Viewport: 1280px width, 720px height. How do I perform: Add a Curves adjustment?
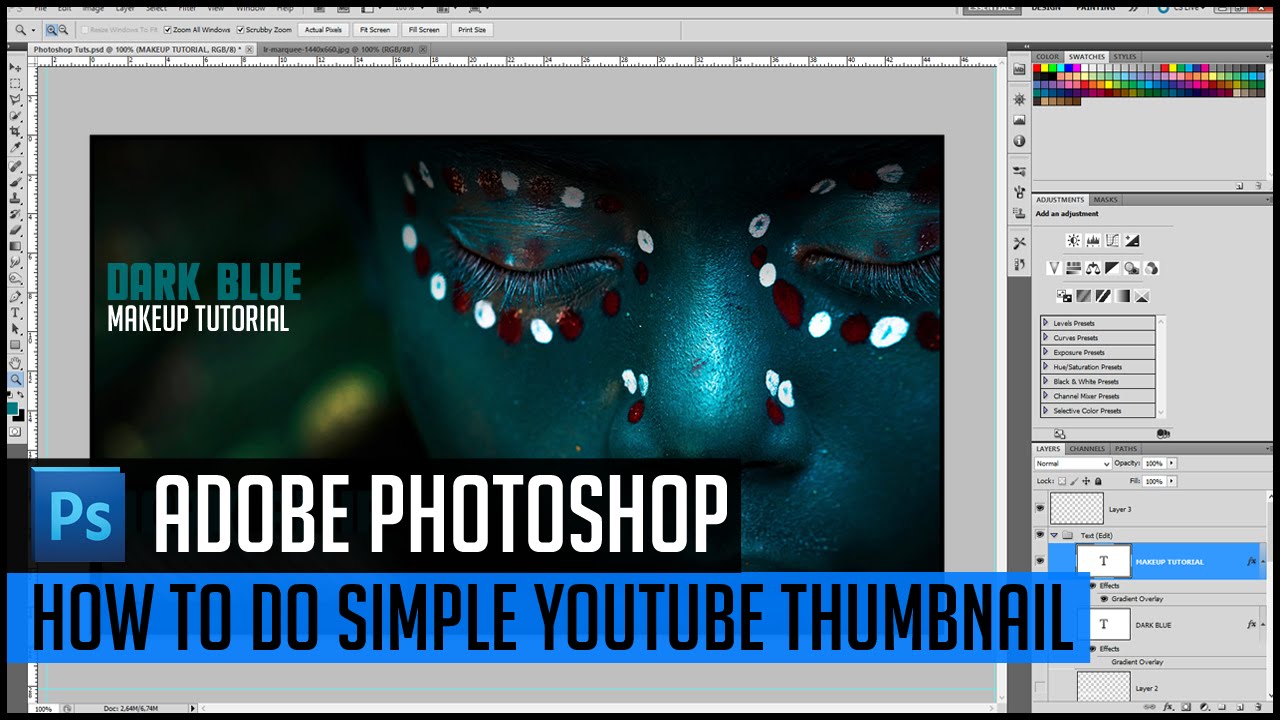point(1112,240)
